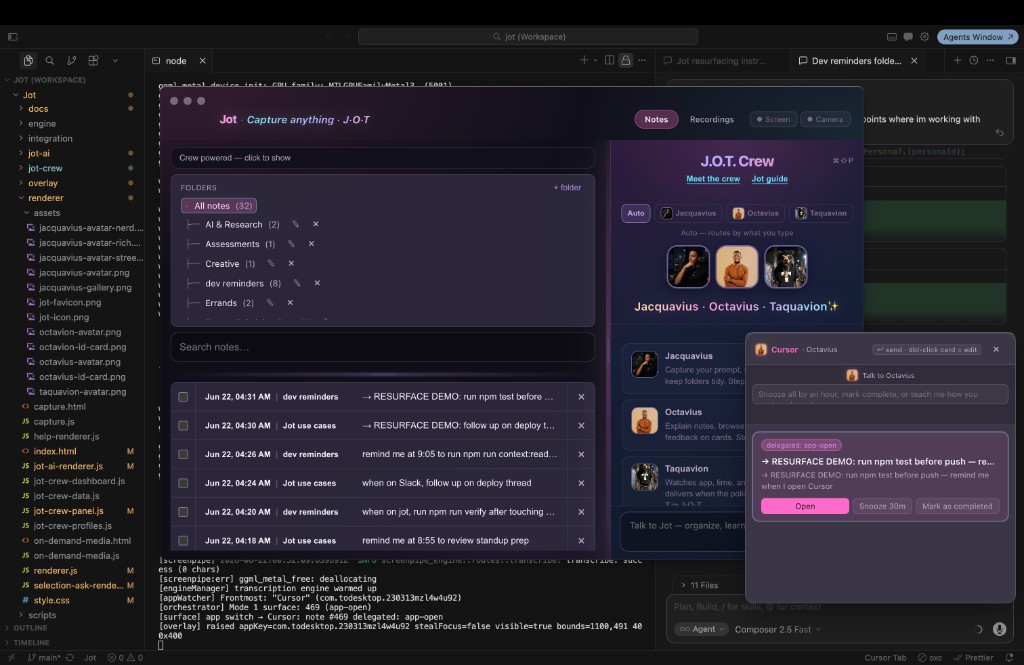Viewport: 1024px width, 665px height.
Task: Split the editor with the split-layout icon
Action: [x=609, y=60]
